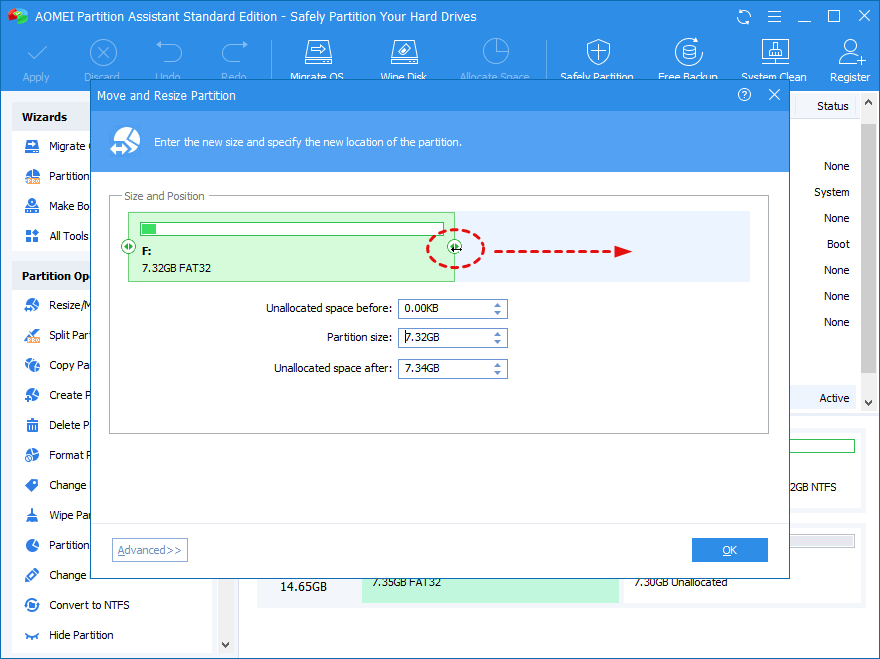This screenshot has height=659, width=880.
Task: Confirm the resize with the OK button
Action: pyautogui.click(x=729, y=550)
